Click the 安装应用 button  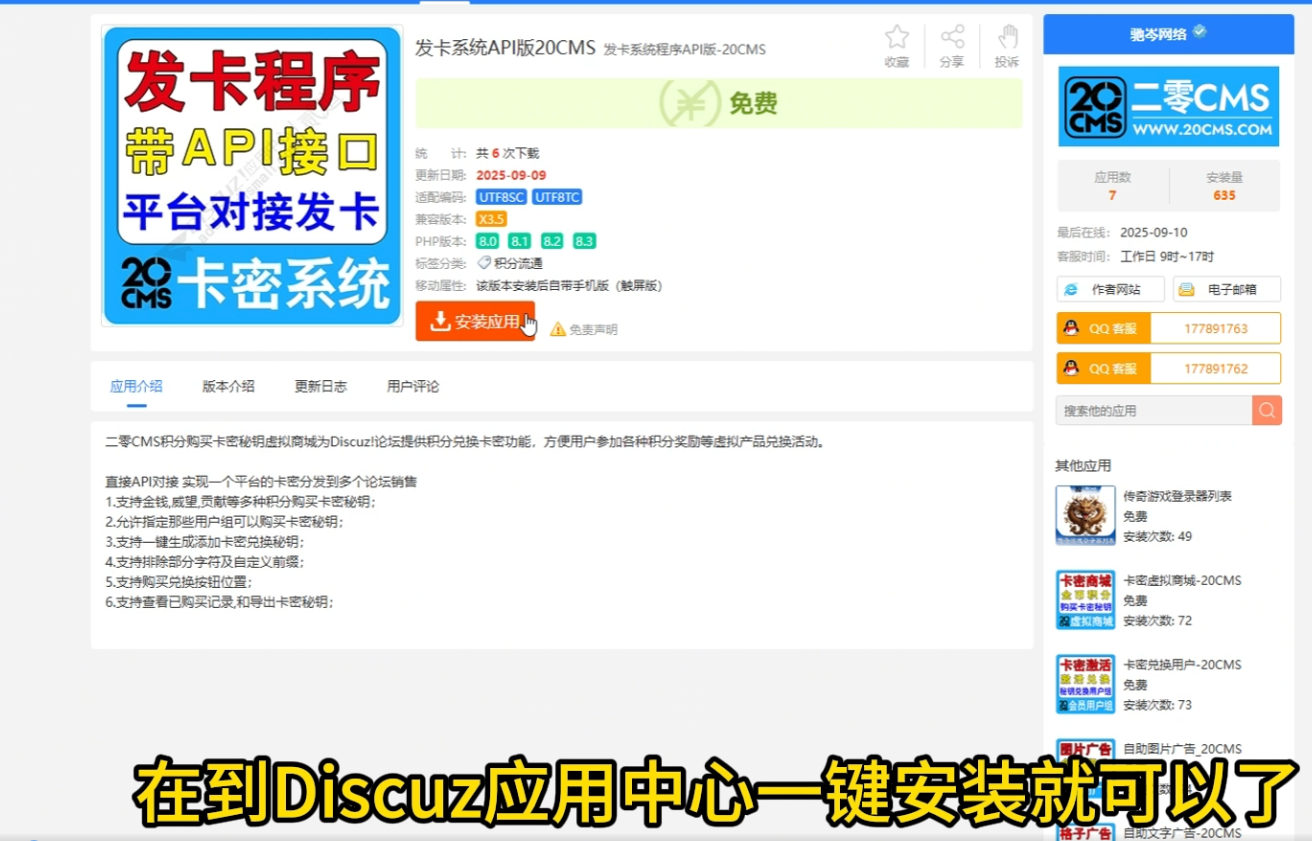click(475, 321)
